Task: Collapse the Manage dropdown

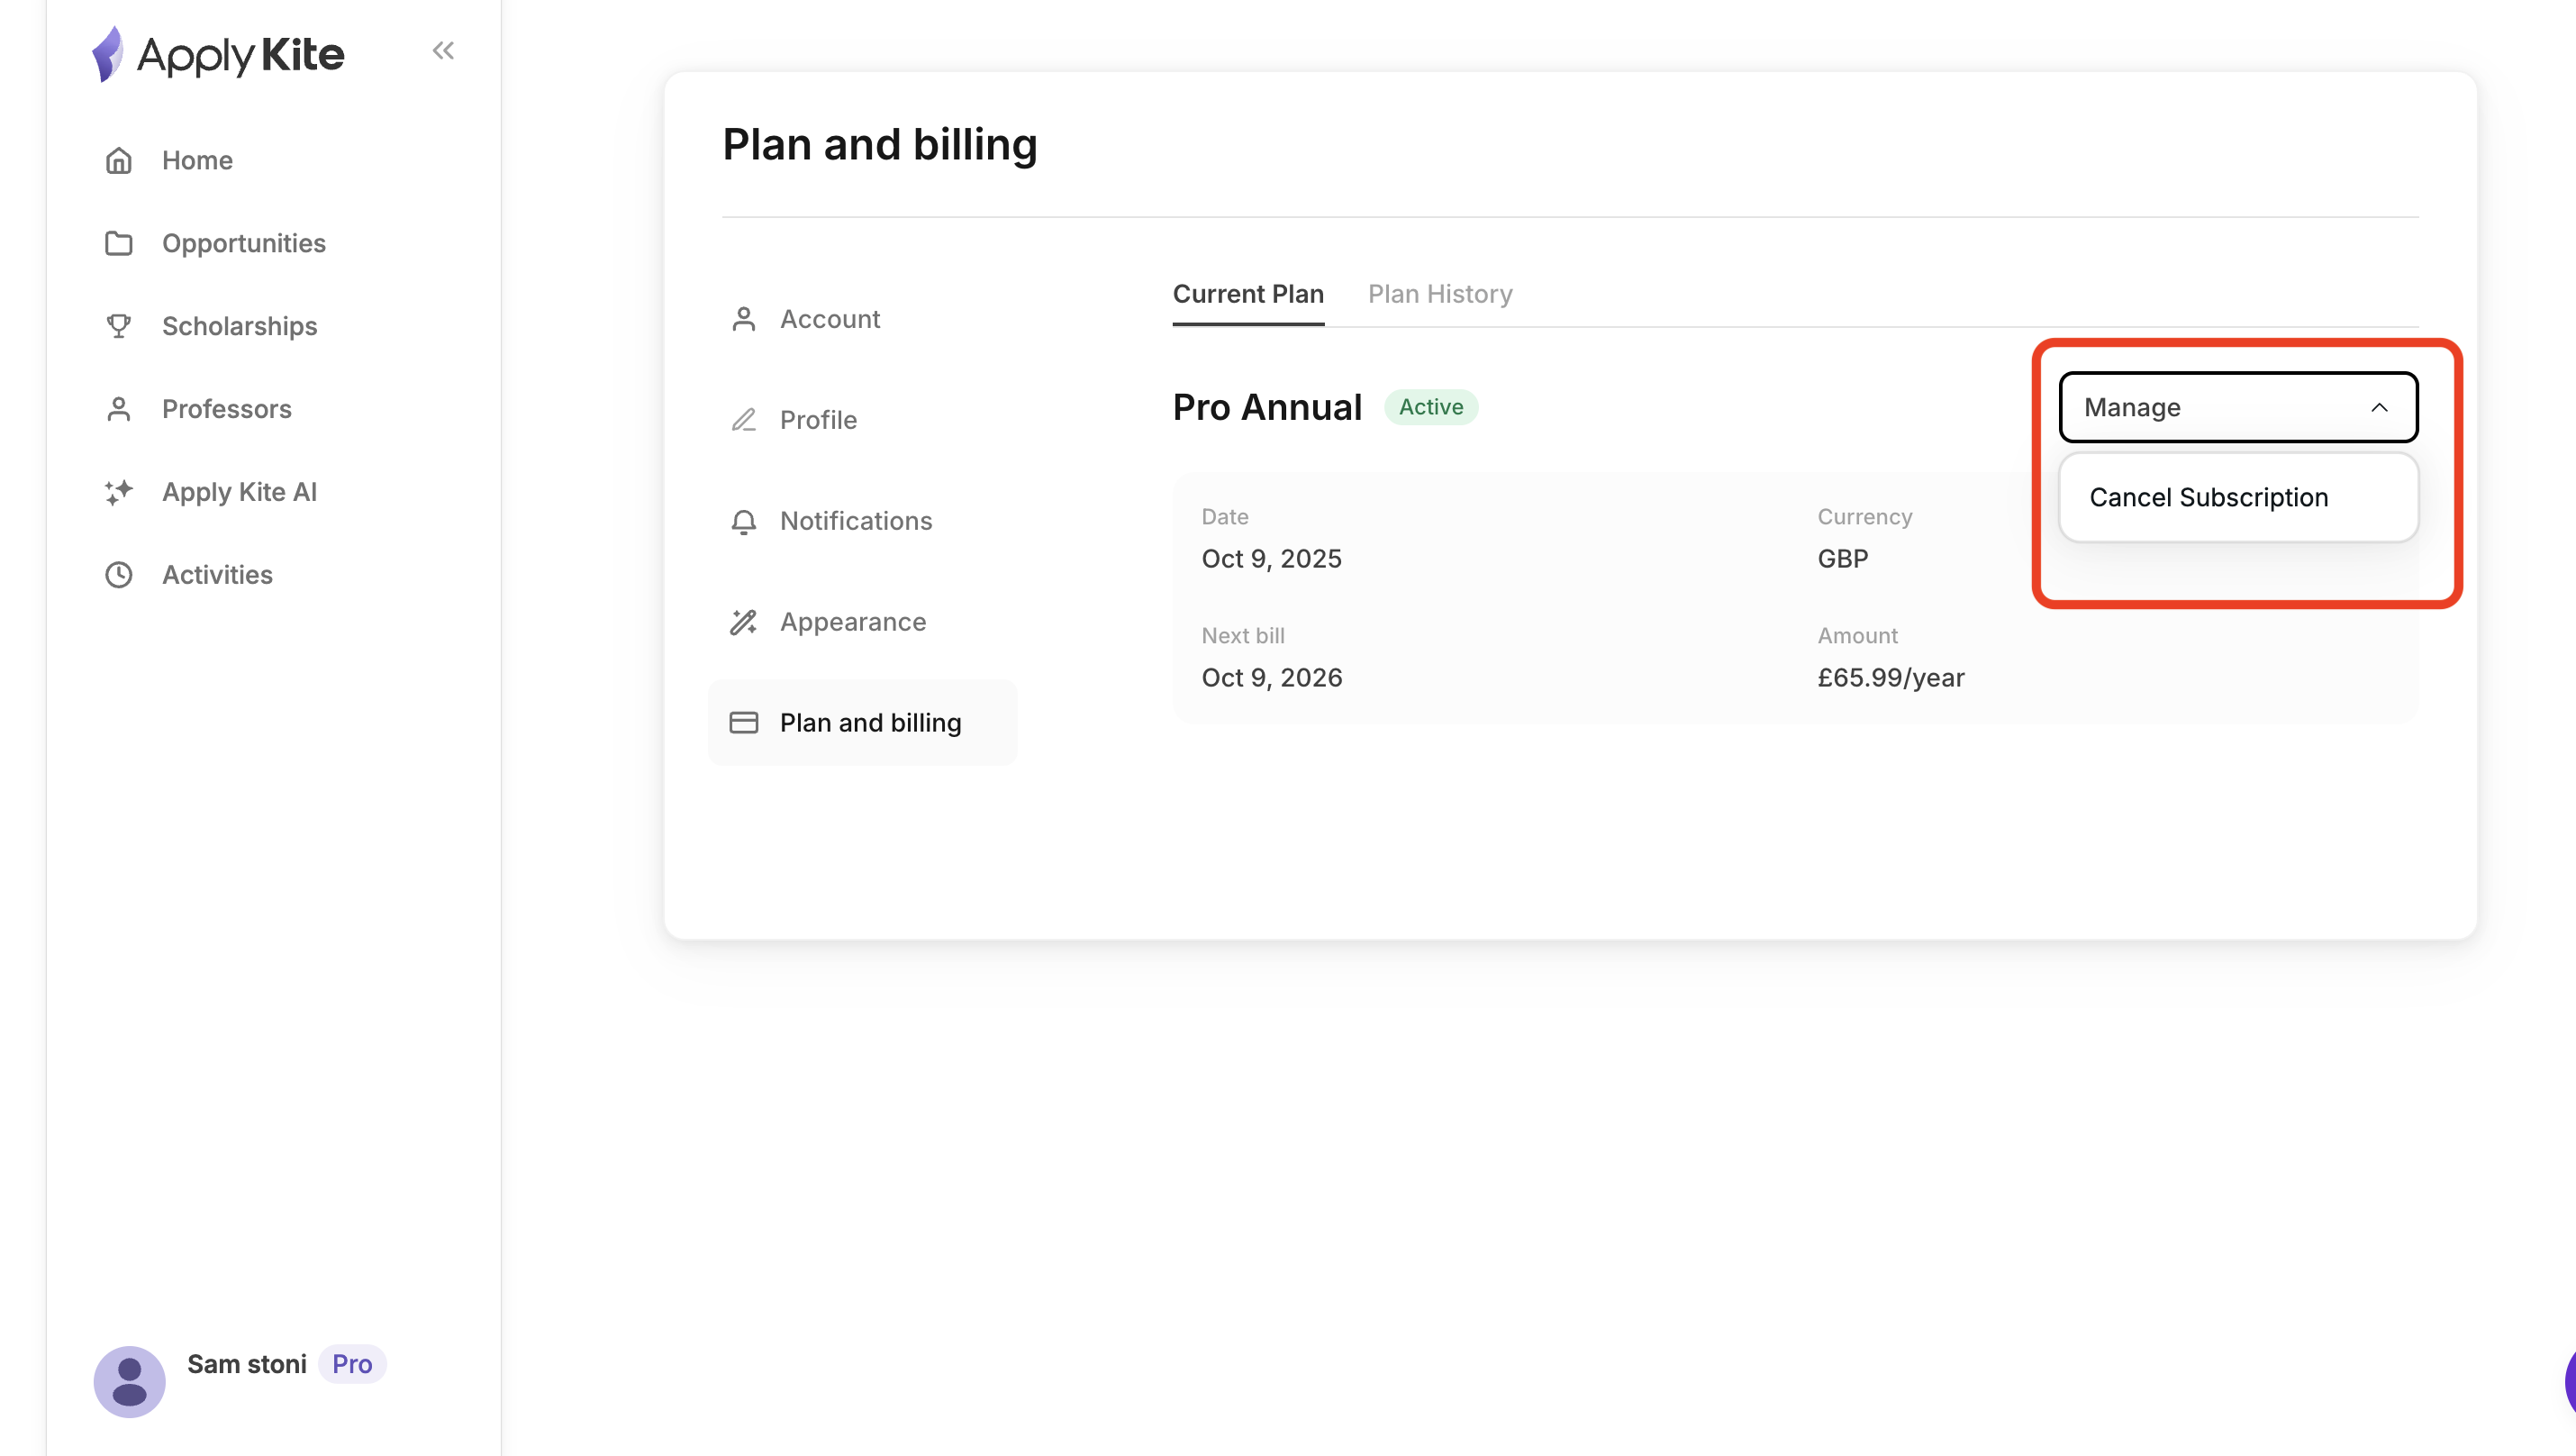Action: (x=2238, y=407)
